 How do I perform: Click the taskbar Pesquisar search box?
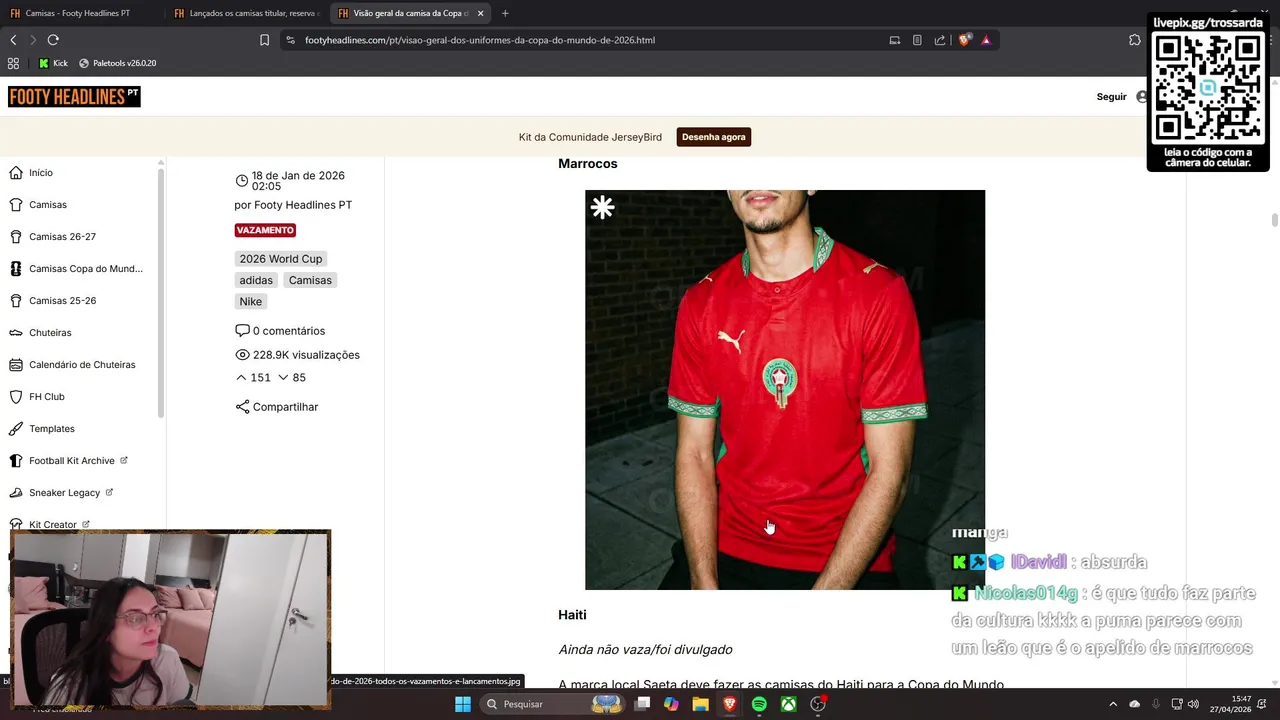(x=555, y=704)
